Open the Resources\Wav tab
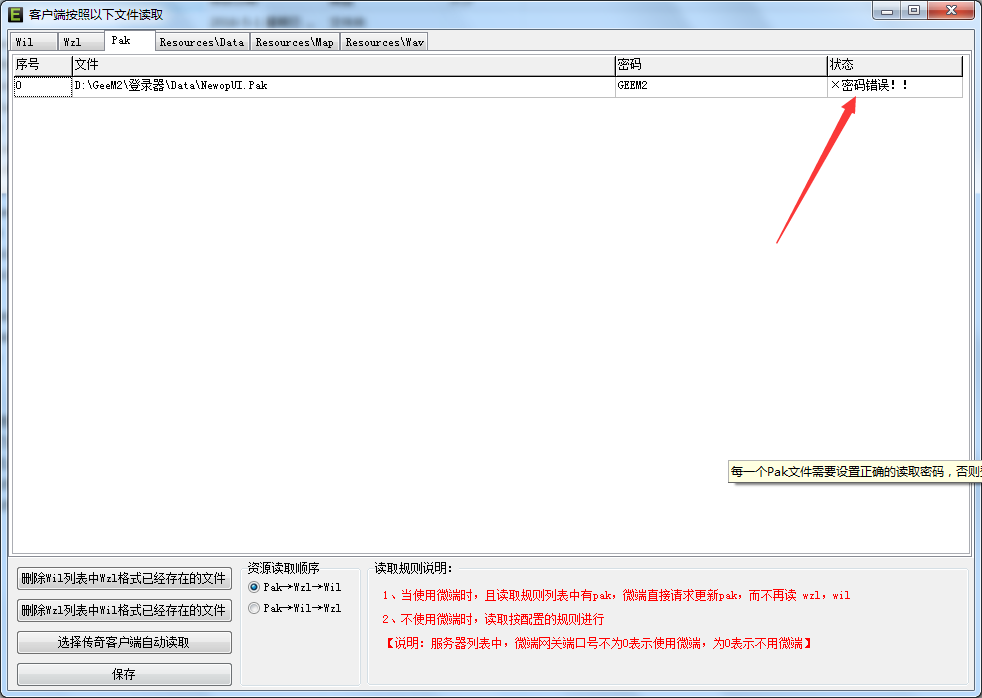The width and height of the screenshot is (982, 698). pos(385,42)
